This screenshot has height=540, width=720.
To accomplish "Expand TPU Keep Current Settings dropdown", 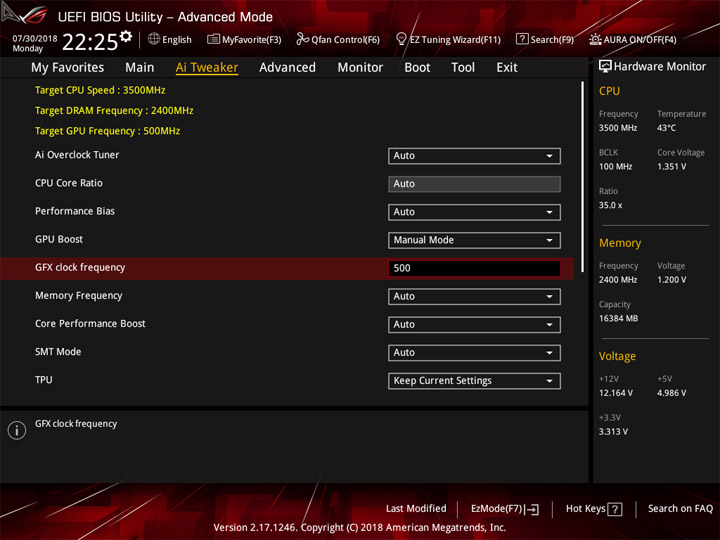I will 474,381.
